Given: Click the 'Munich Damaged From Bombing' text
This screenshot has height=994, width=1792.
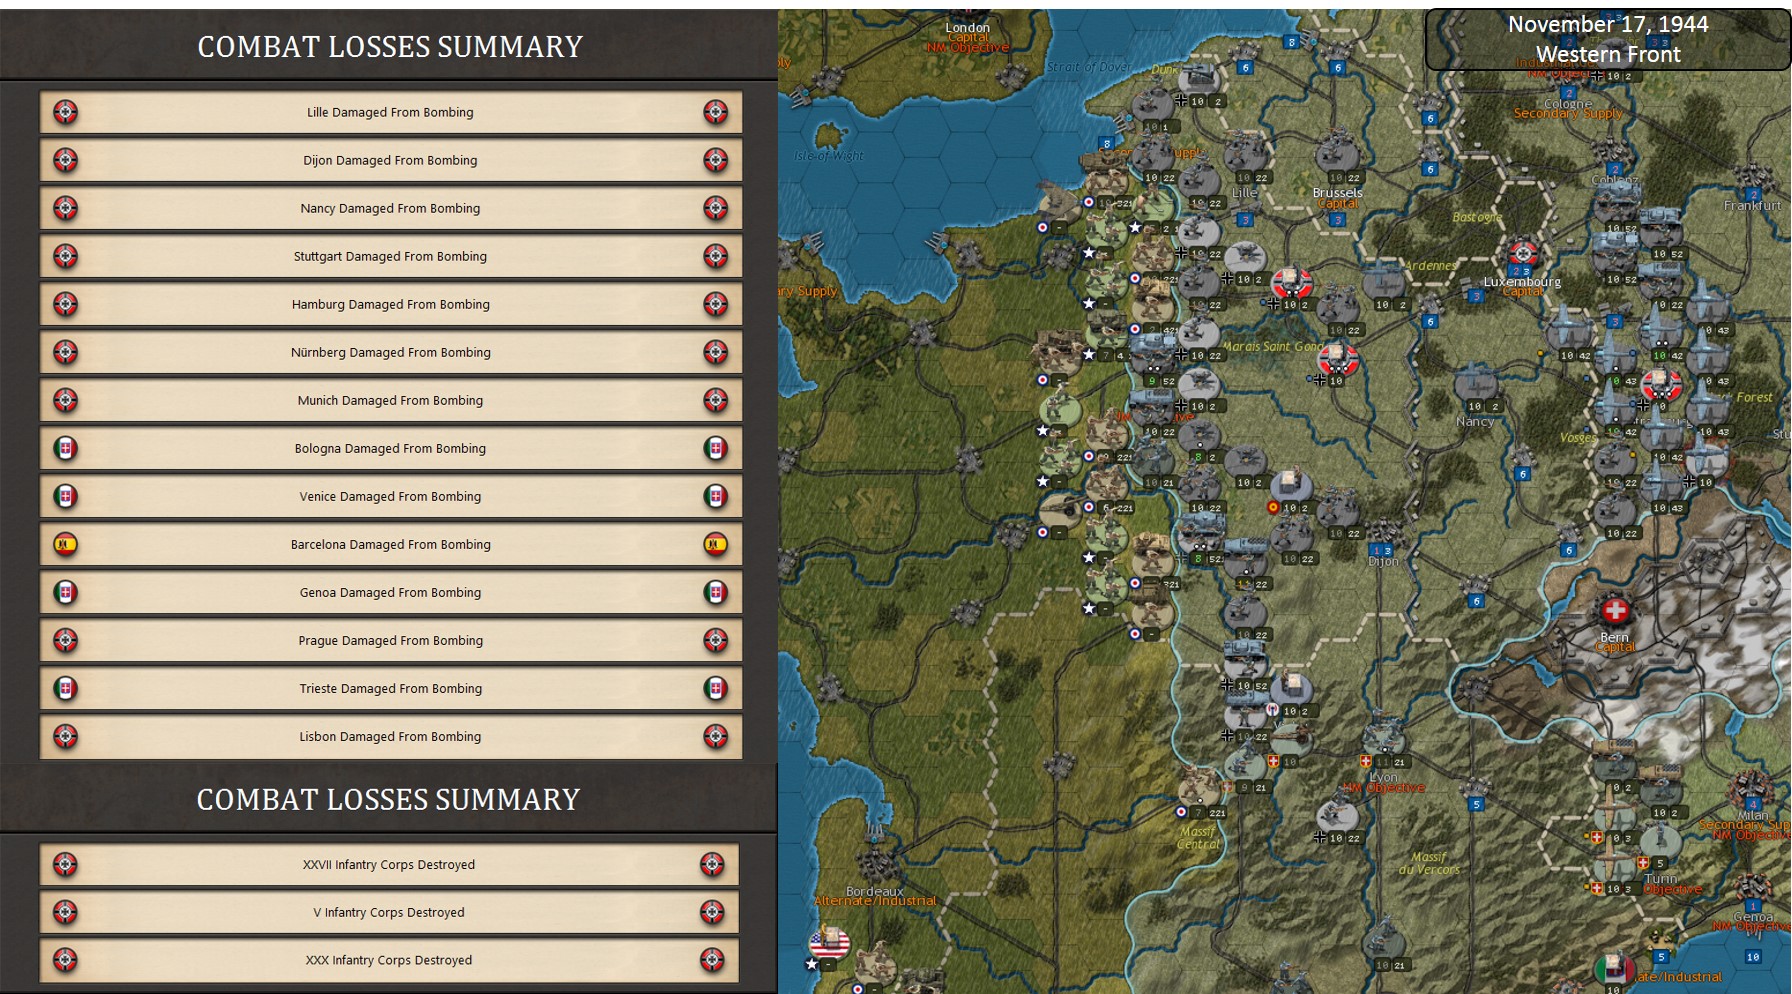Looking at the screenshot, I should (390, 400).
